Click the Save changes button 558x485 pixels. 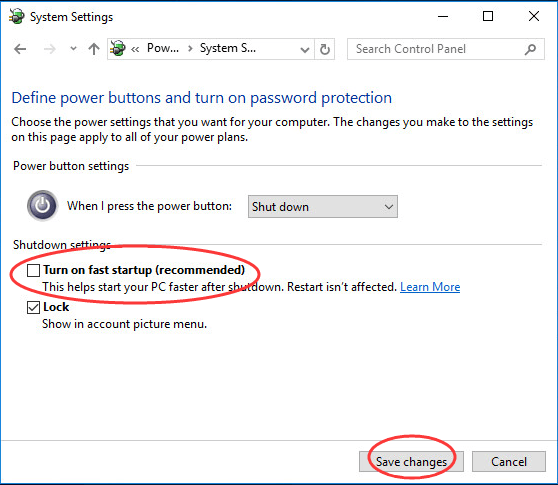(x=411, y=462)
